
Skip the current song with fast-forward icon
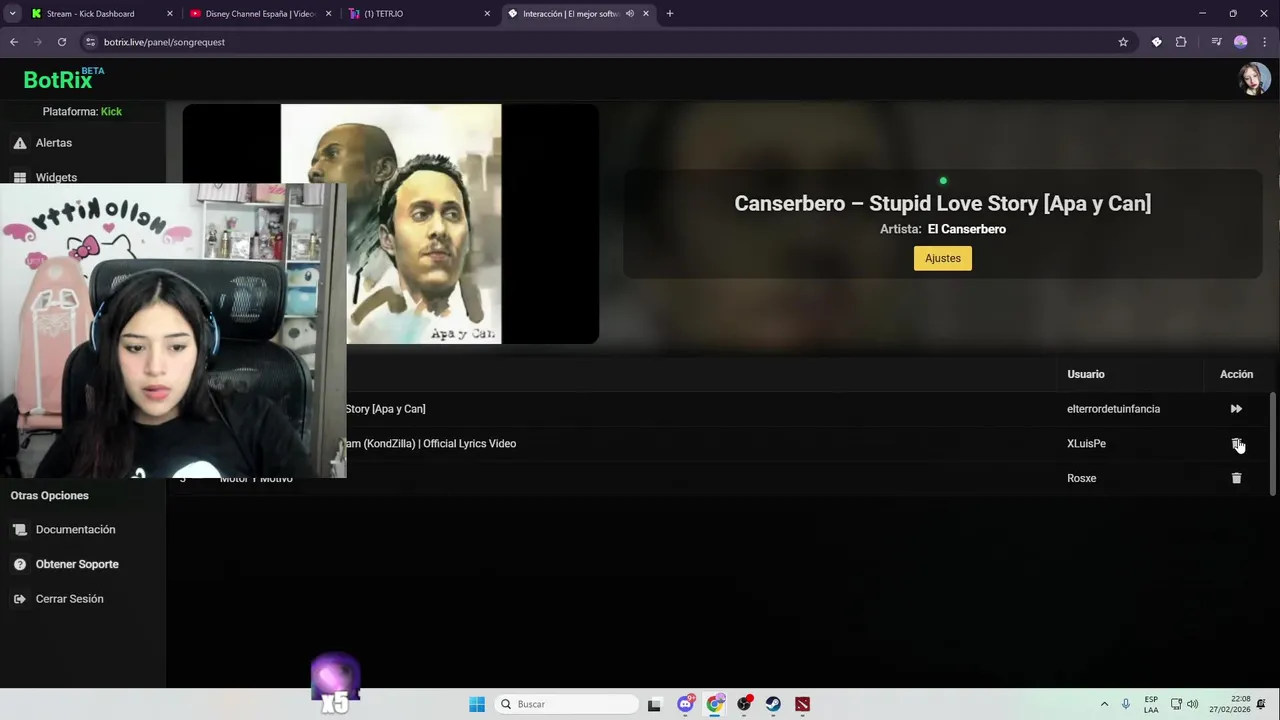(x=1236, y=409)
